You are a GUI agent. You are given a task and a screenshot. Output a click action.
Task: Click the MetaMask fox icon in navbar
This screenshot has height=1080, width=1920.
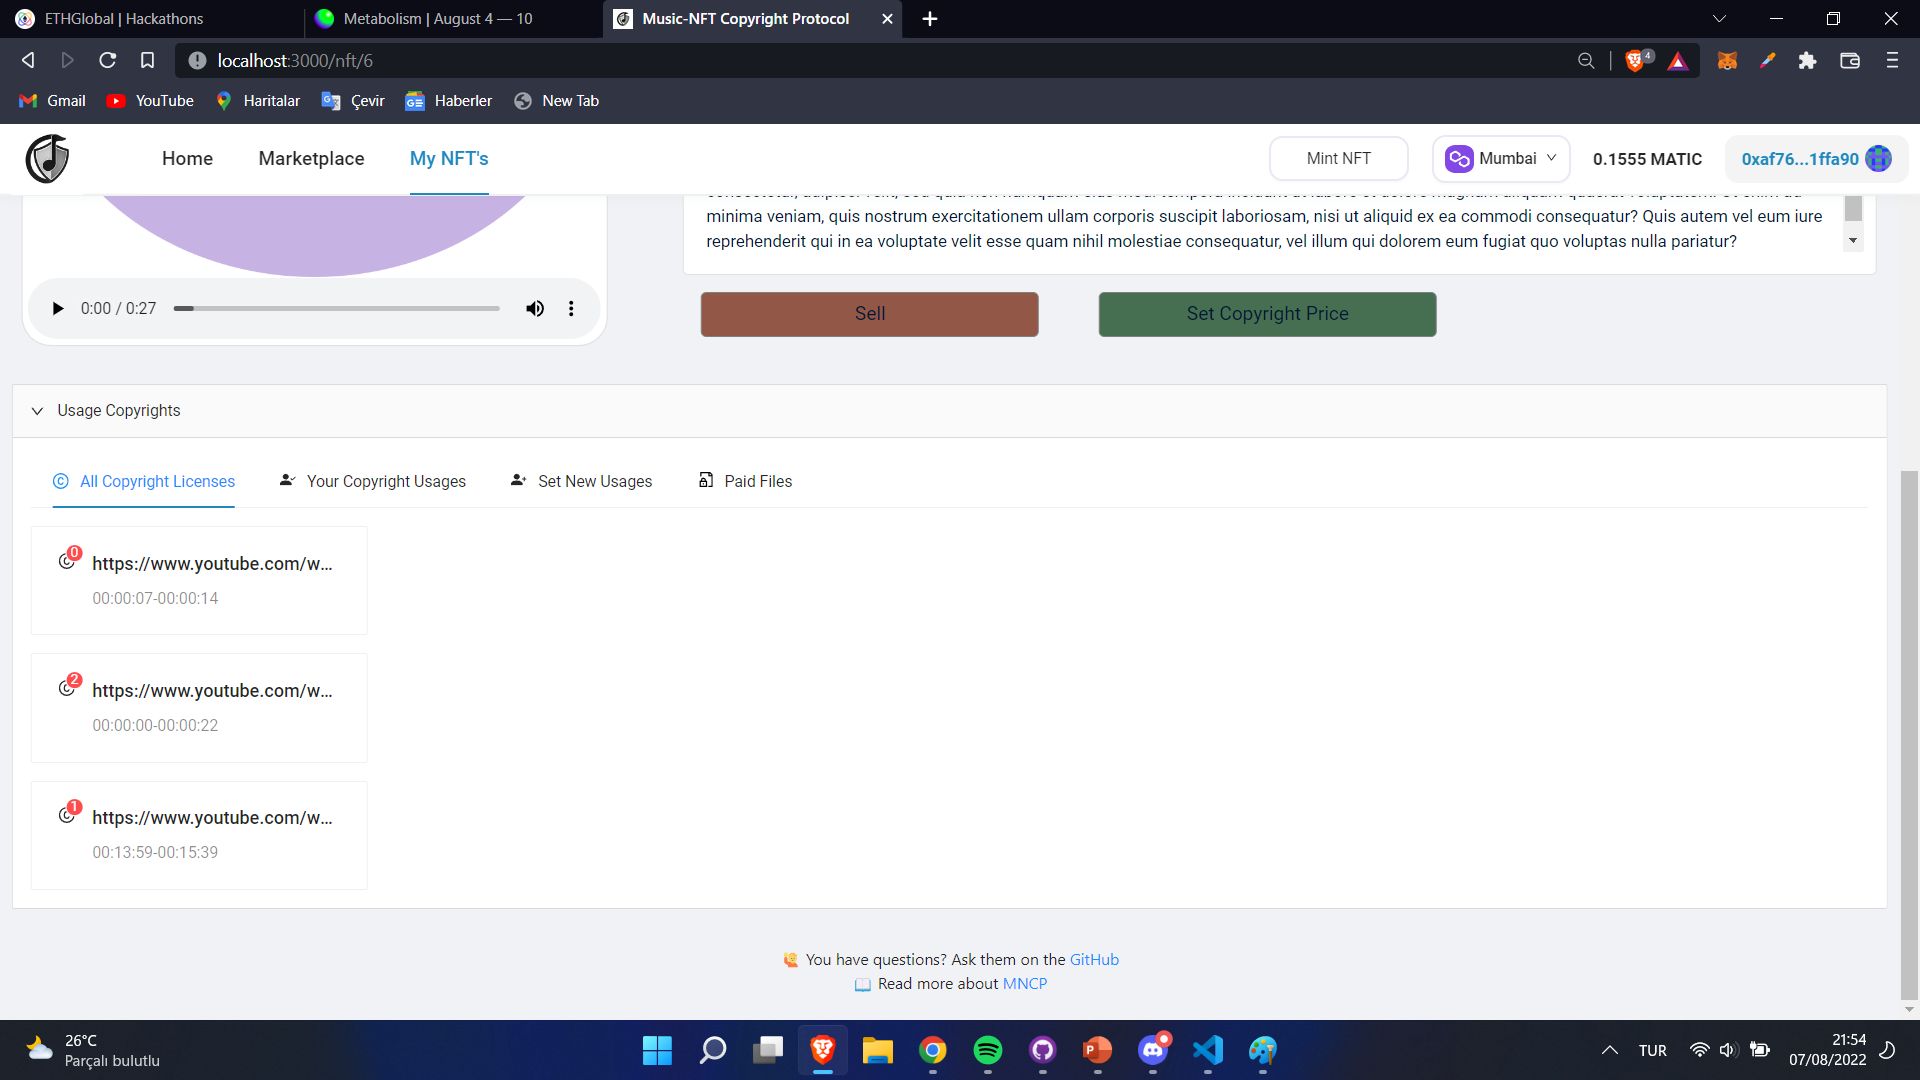(1729, 61)
